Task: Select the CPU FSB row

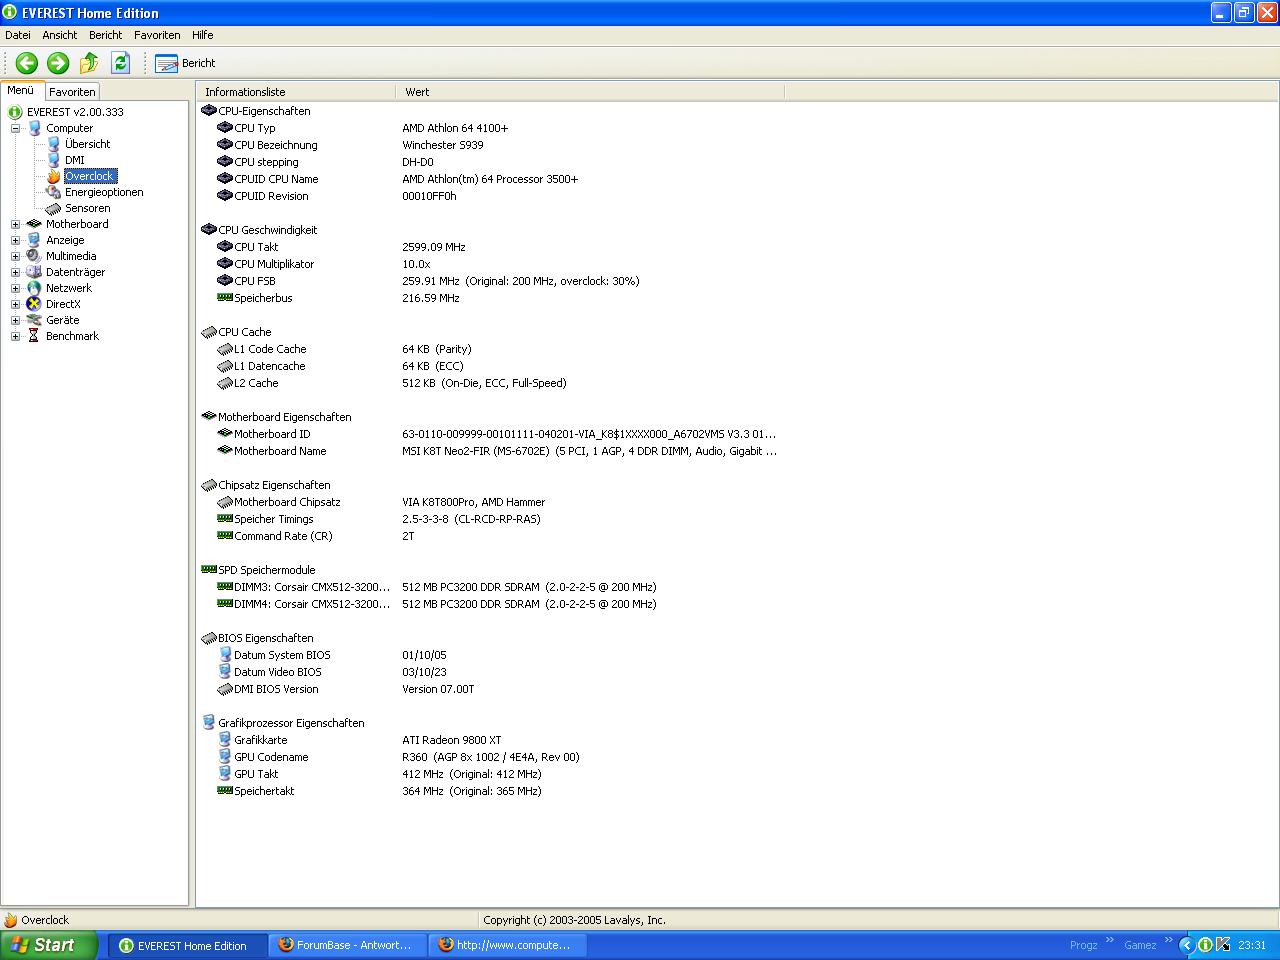Action: coord(490,281)
